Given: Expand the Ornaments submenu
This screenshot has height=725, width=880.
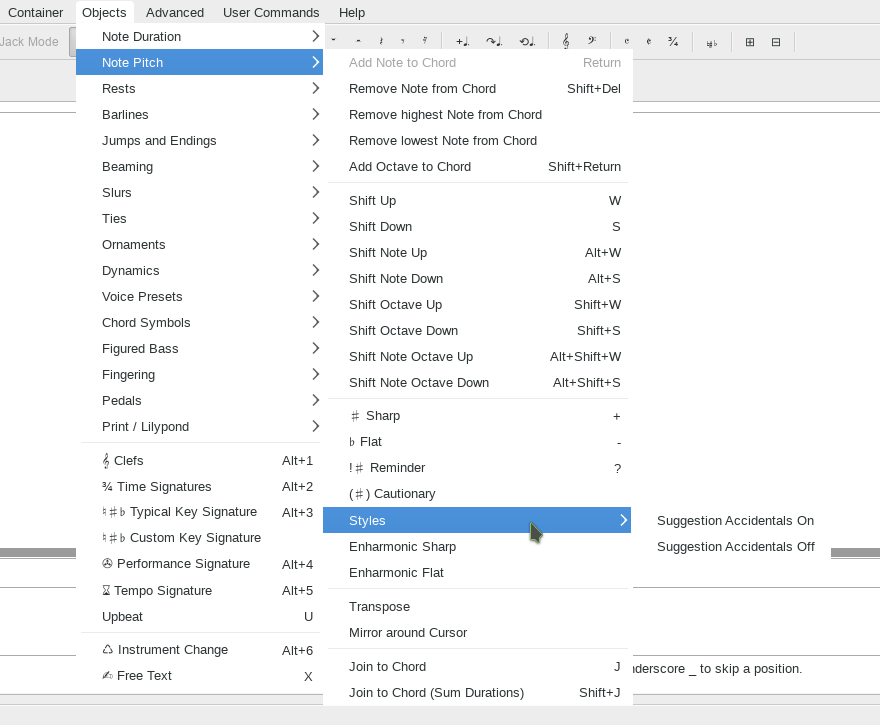Looking at the screenshot, I should (x=199, y=245).
